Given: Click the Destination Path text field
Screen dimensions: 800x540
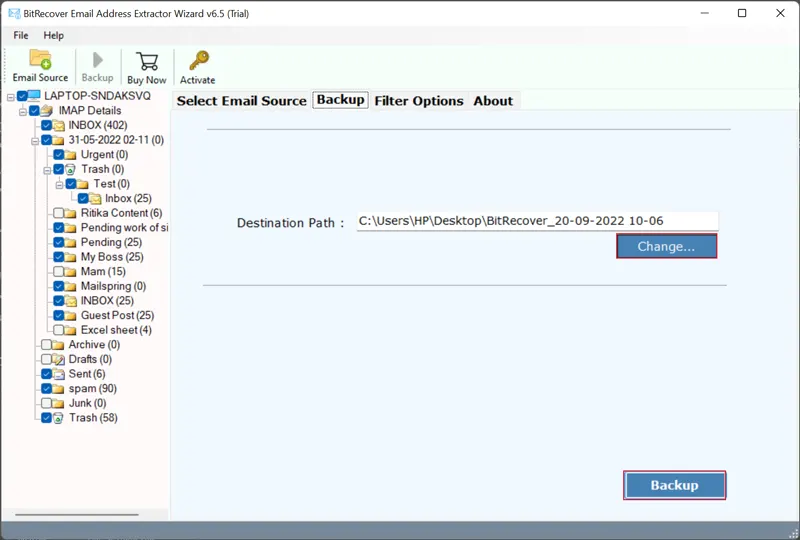Looking at the screenshot, I should pos(537,221).
